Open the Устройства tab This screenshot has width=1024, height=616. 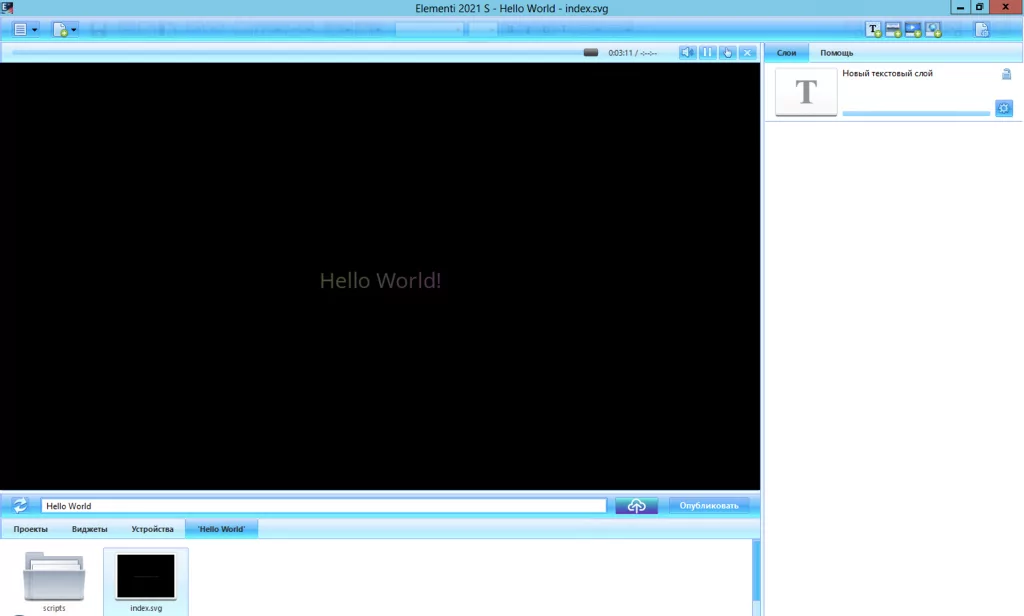(152, 529)
